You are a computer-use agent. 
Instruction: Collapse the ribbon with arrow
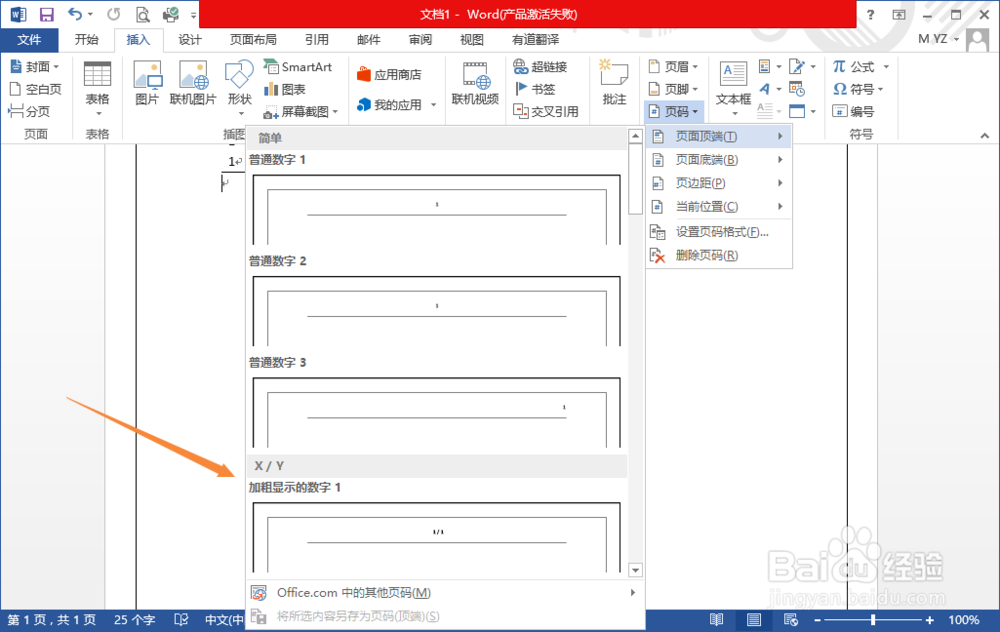pyautogui.click(x=985, y=135)
